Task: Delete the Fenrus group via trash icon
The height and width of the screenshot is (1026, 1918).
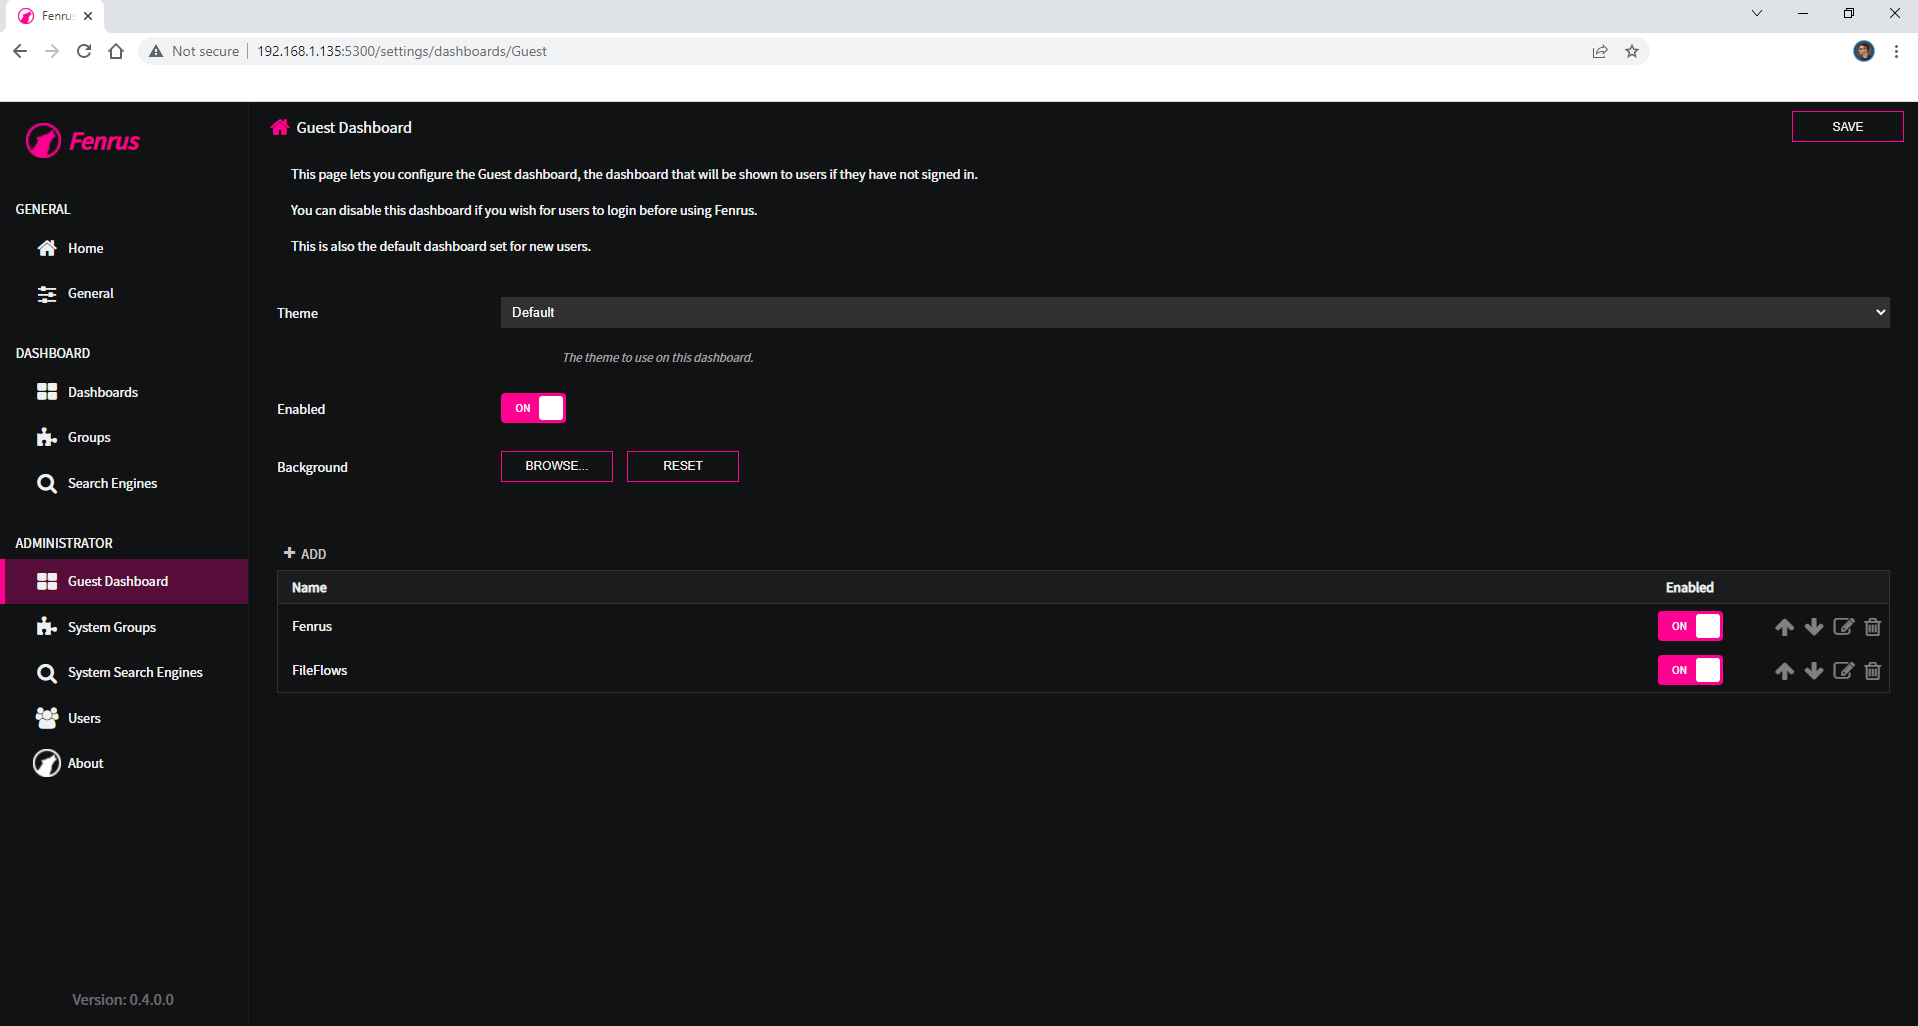Action: (x=1872, y=627)
